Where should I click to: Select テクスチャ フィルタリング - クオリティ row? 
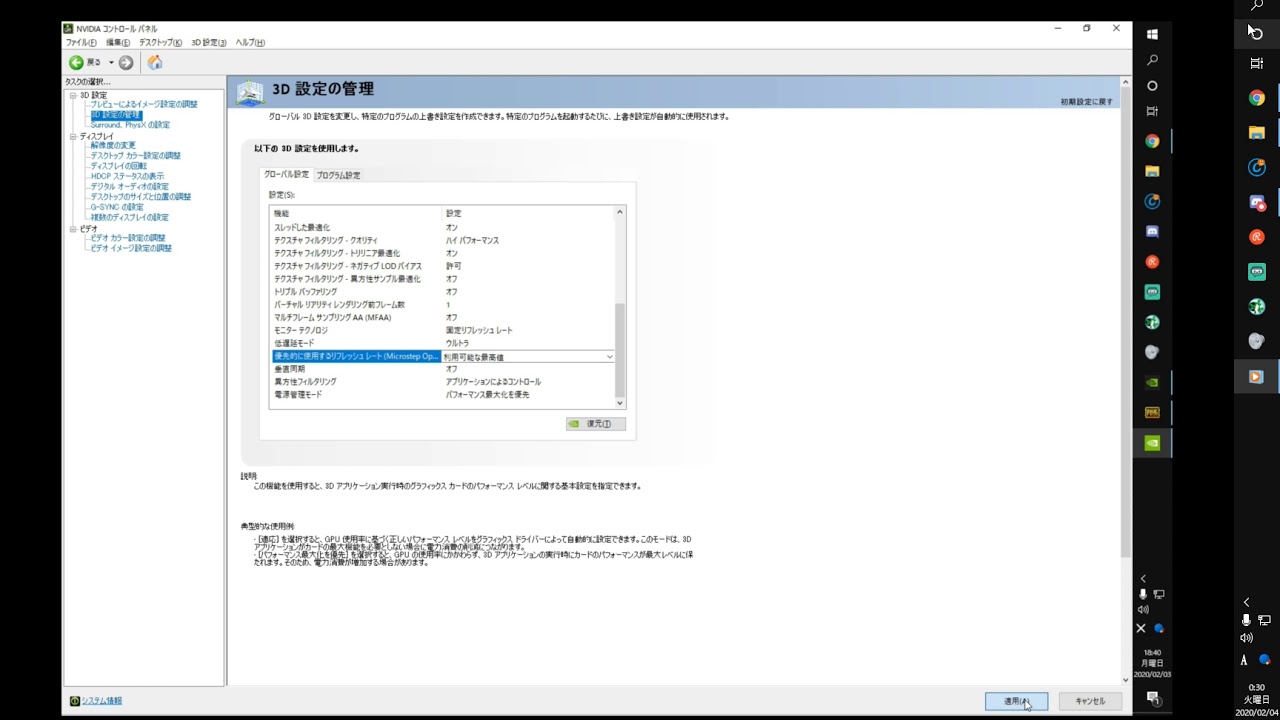[x=442, y=241]
